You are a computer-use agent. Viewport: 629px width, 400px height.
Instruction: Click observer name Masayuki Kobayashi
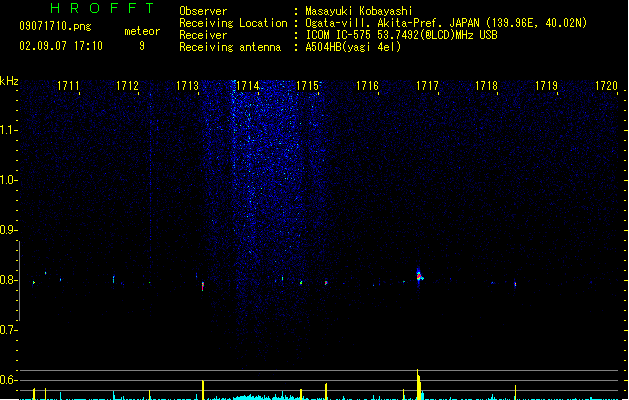click(359, 11)
